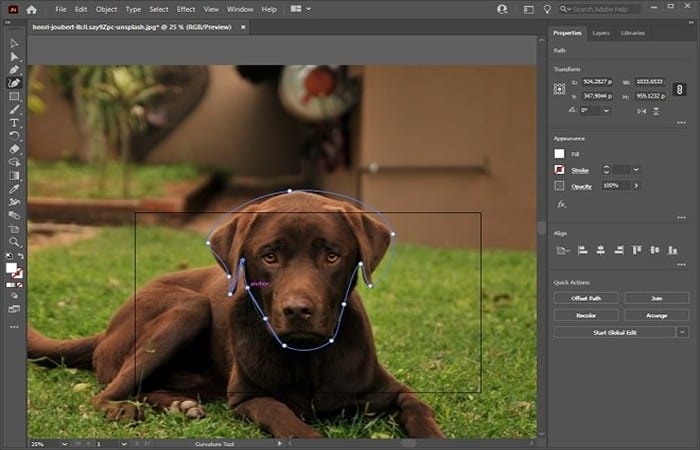Screen dimensions: 700x450
Task: Open the Window menu
Action: [x=240, y=9]
